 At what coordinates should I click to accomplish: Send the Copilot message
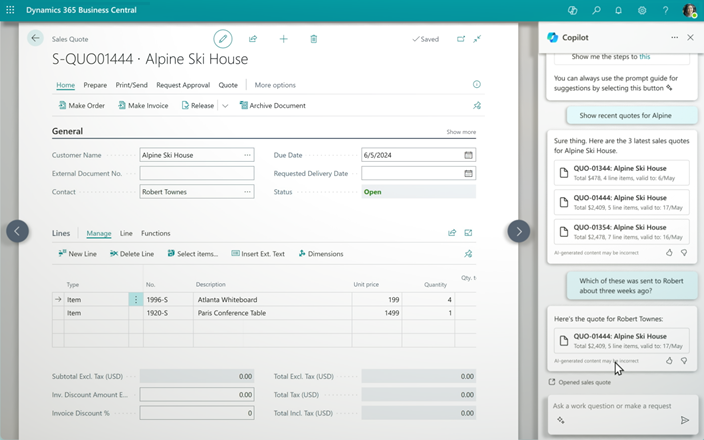(x=685, y=420)
